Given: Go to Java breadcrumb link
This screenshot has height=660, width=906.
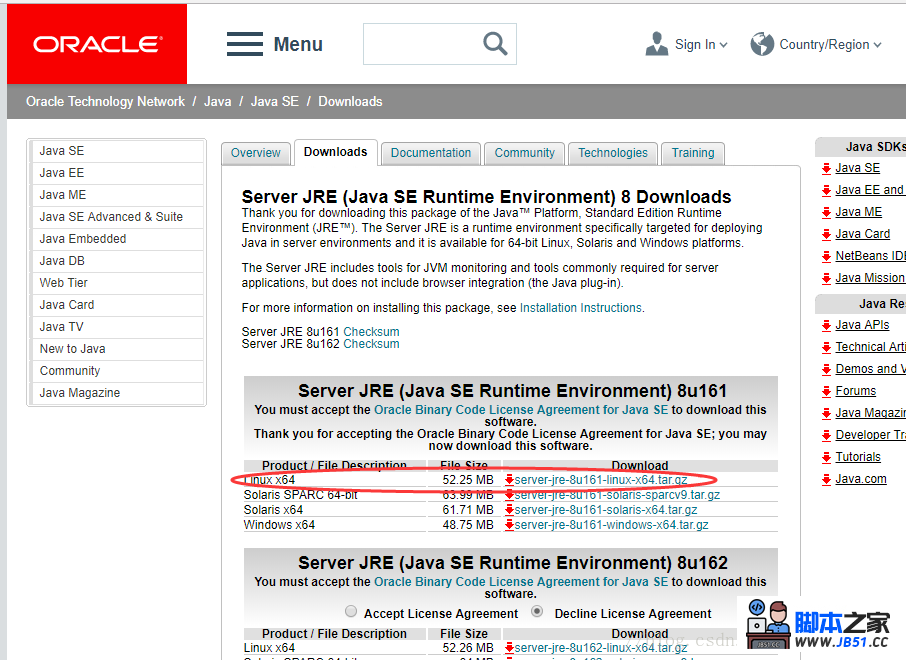Looking at the screenshot, I should click(217, 102).
